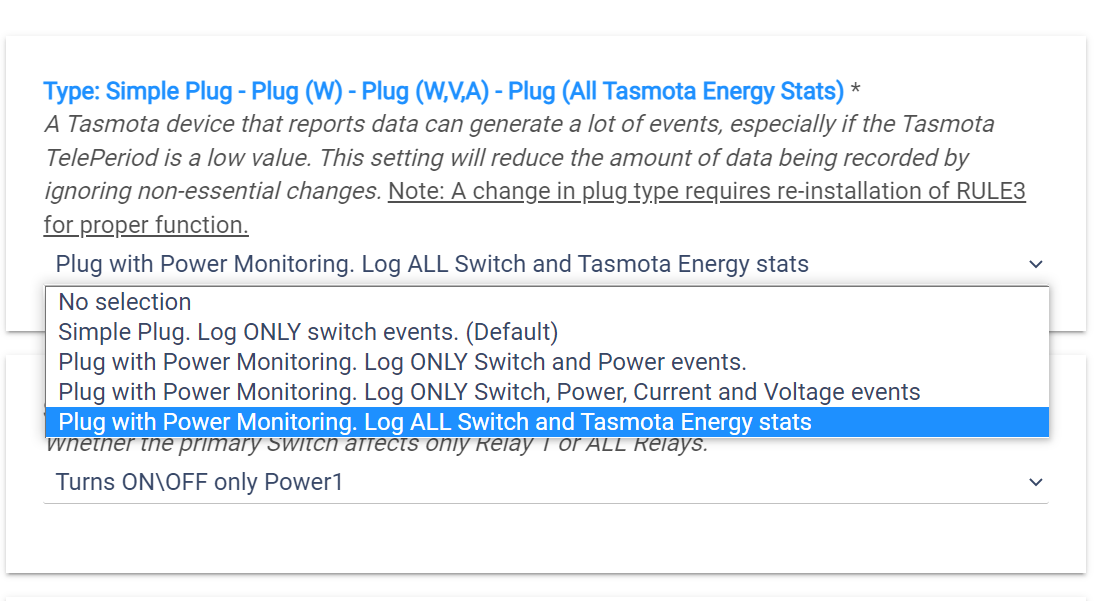This screenshot has width=1109, height=601.
Task: Choose the No selection option
Action: [125, 302]
